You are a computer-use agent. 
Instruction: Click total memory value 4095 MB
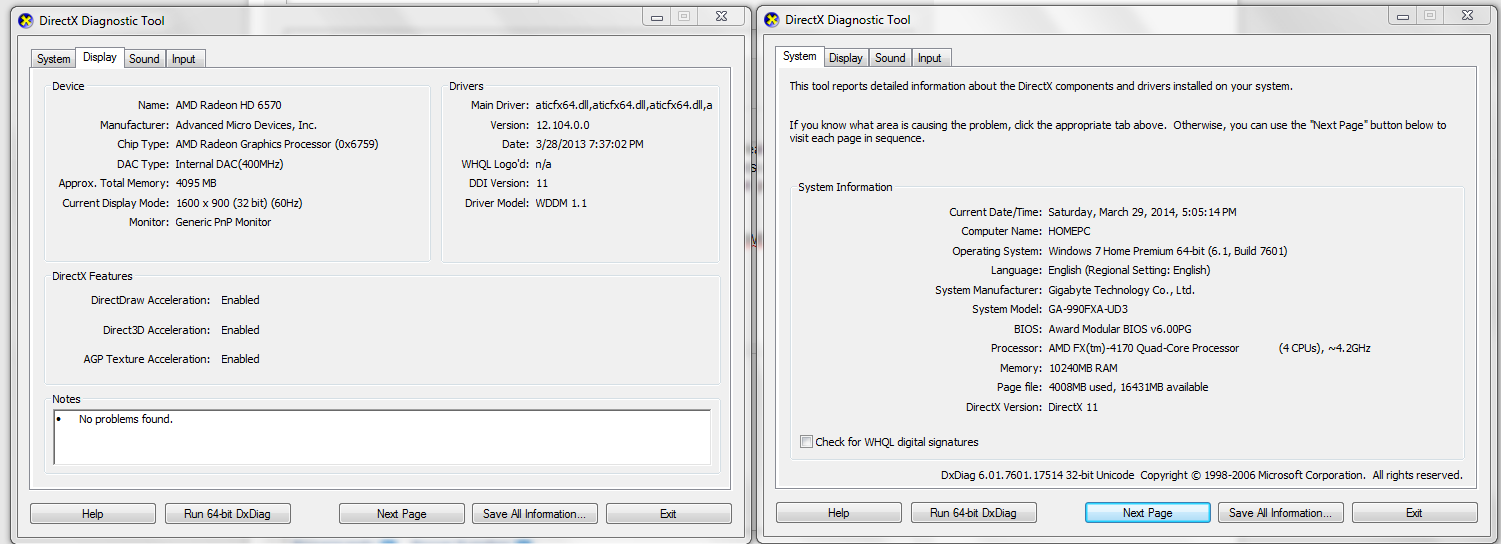(x=196, y=183)
